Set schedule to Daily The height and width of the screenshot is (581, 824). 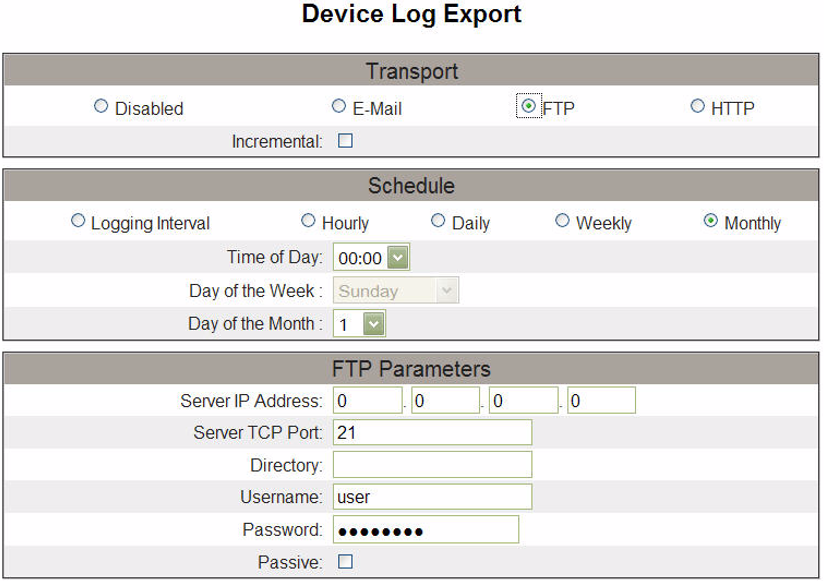click(438, 221)
